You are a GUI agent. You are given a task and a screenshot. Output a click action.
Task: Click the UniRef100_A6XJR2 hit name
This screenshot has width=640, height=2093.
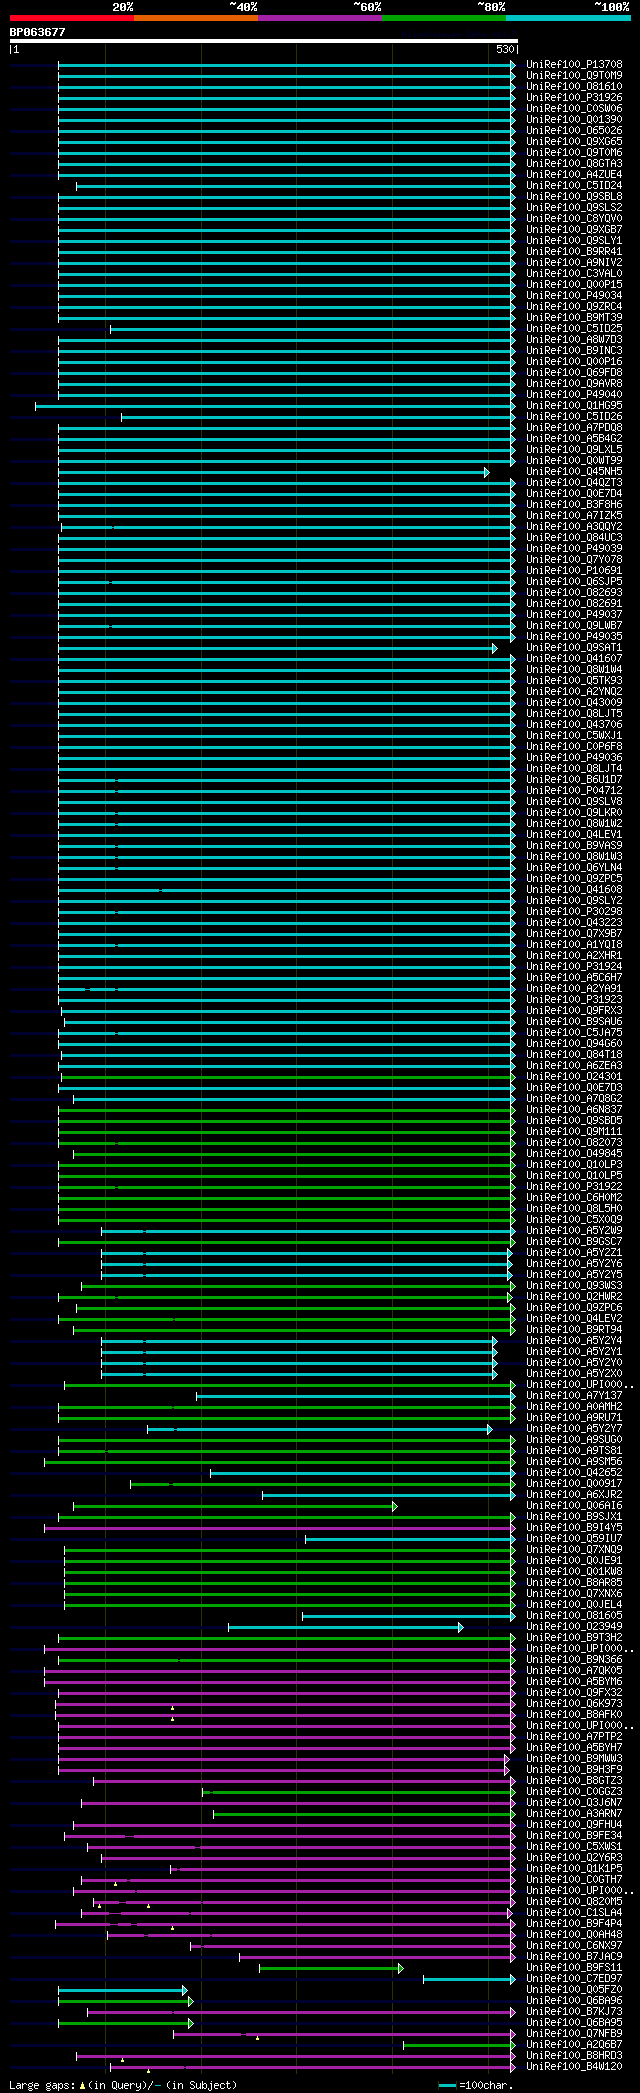(574, 1495)
